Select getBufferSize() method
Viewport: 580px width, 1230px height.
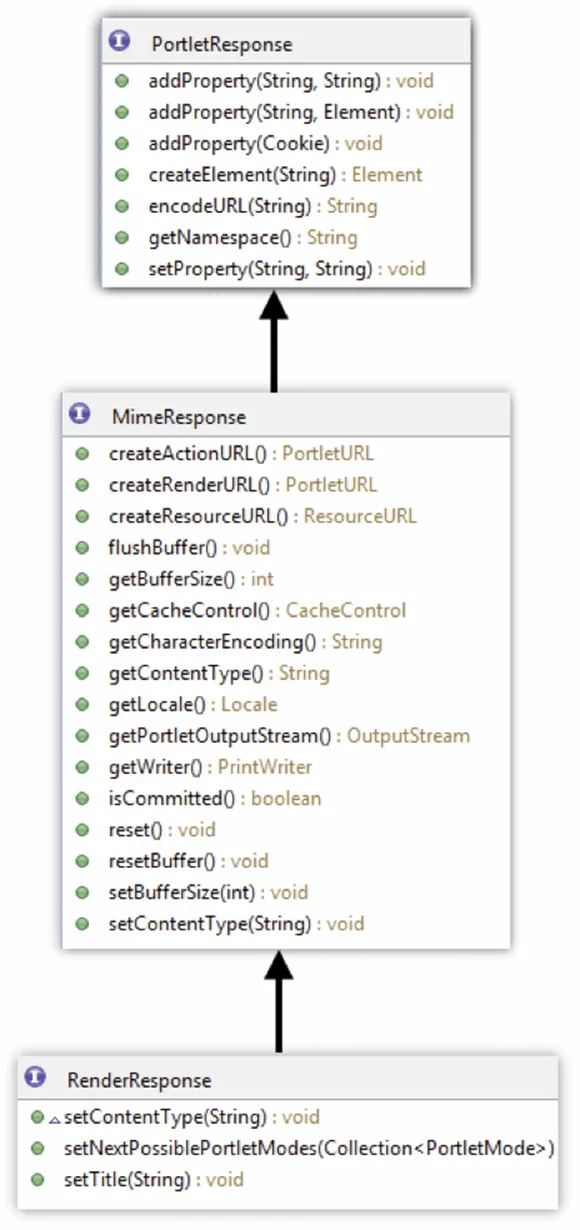point(191,579)
